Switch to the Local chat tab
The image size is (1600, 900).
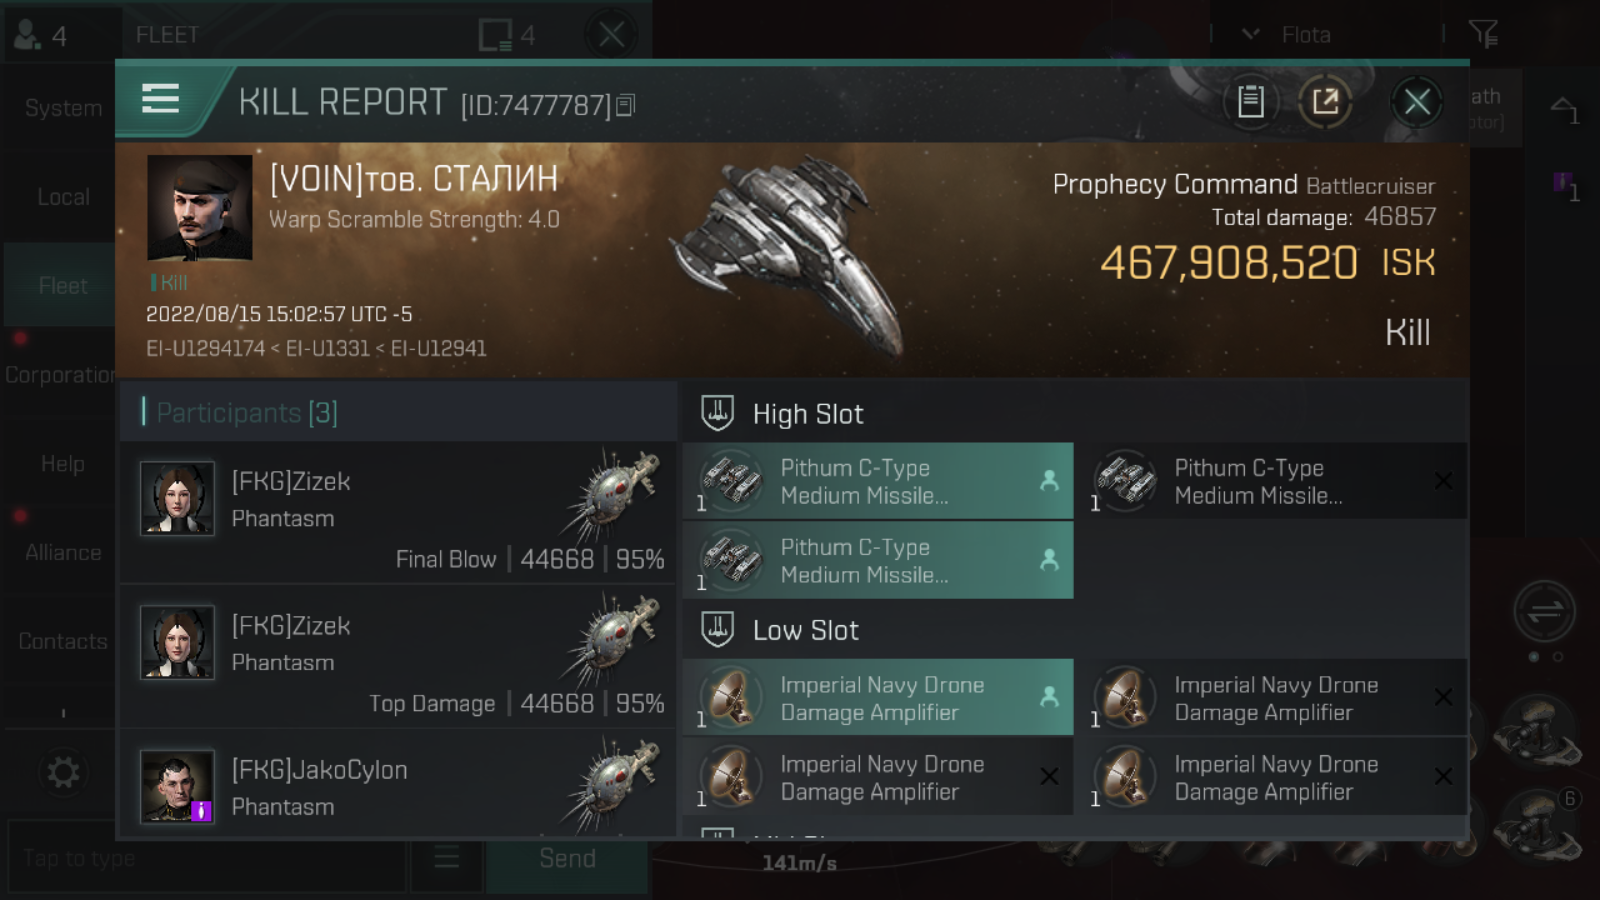coord(62,197)
